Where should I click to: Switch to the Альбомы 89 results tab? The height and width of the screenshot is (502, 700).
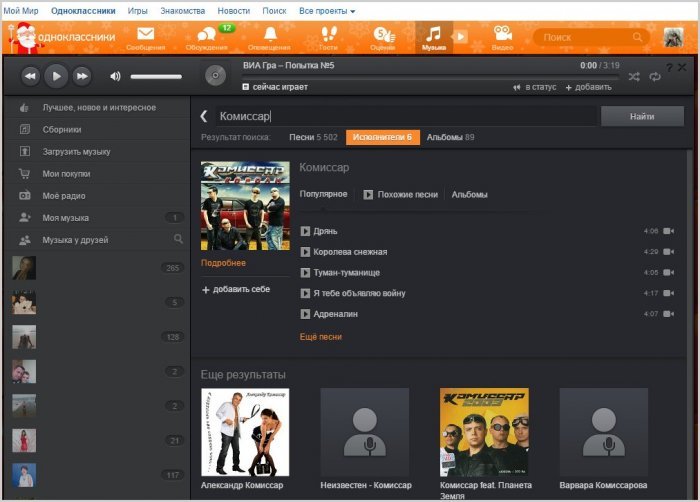[450, 136]
